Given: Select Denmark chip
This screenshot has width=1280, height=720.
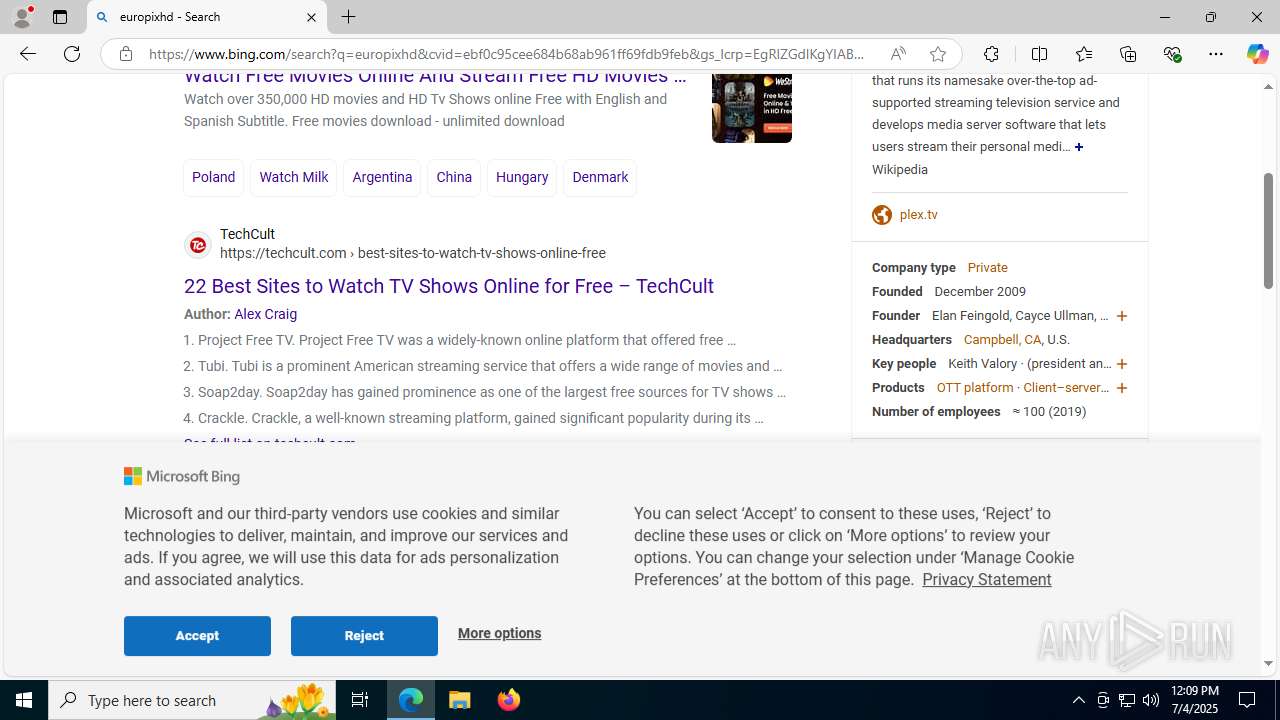Looking at the screenshot, I should [x=600, y=177].
